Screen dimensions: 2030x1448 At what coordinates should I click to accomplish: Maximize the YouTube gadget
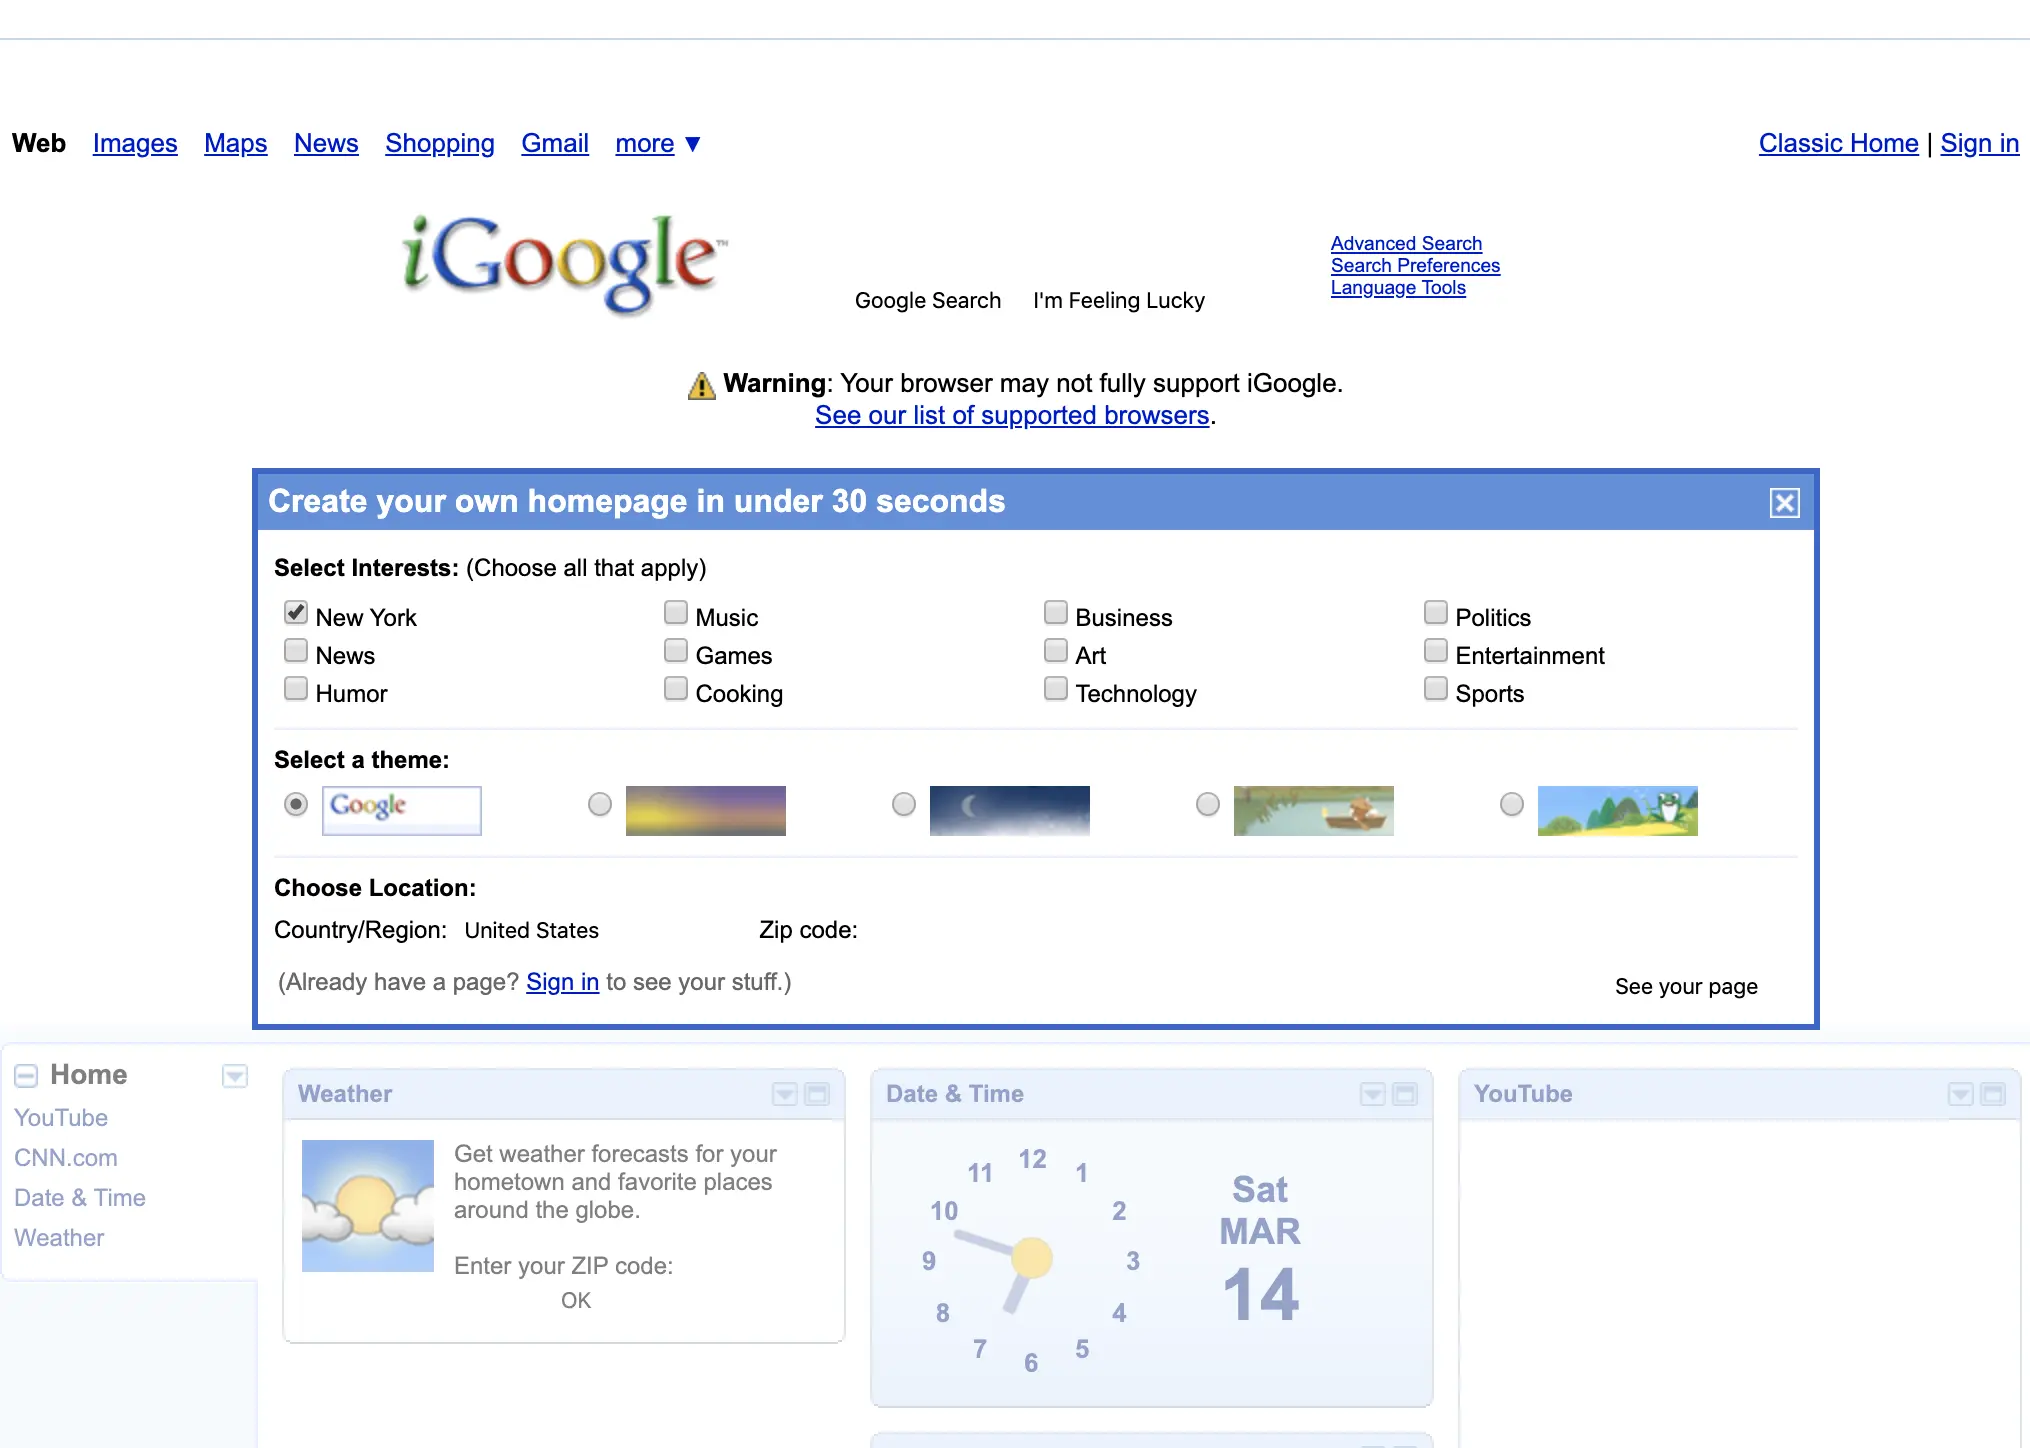pos(1993,1094)
